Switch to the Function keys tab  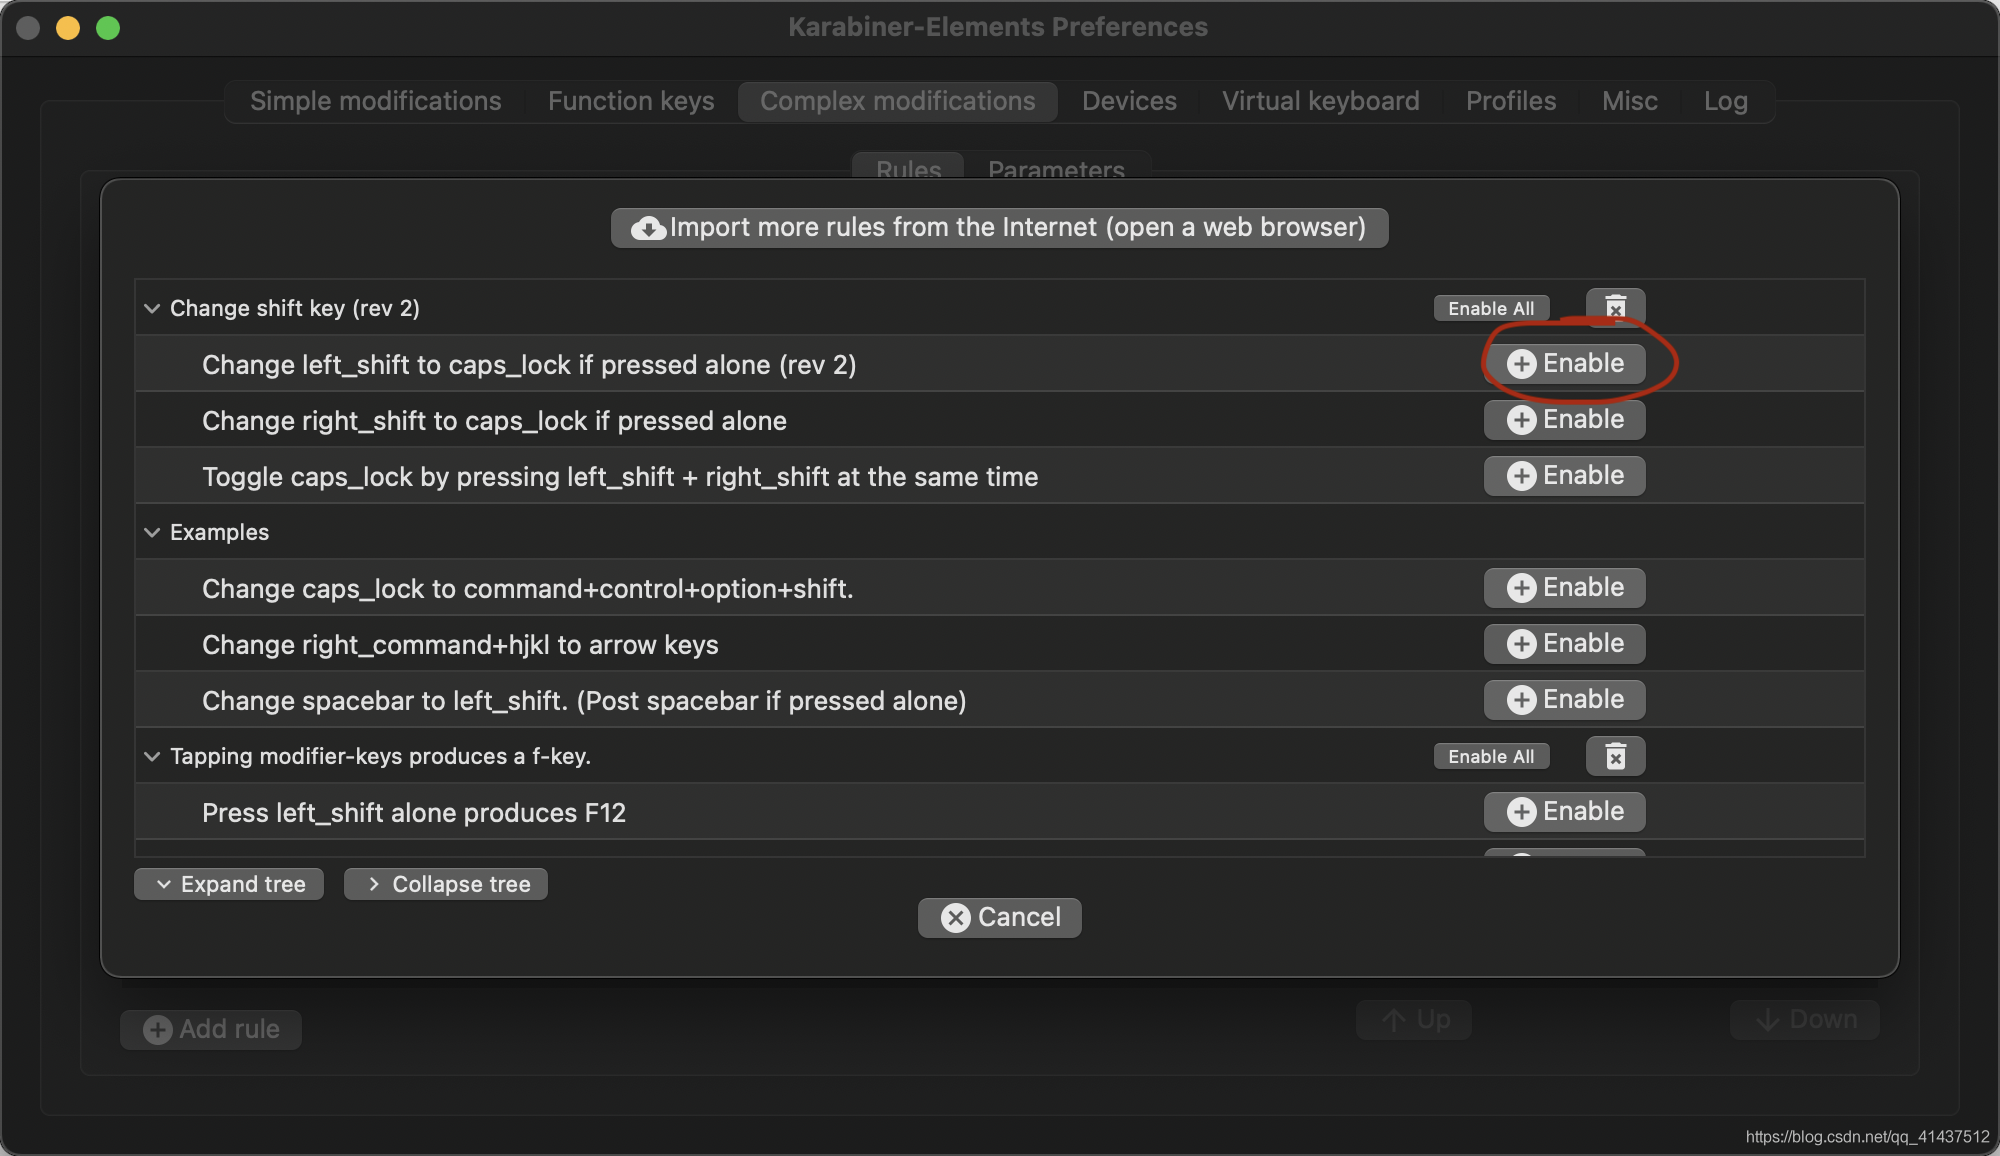click(x=631, y=101)
